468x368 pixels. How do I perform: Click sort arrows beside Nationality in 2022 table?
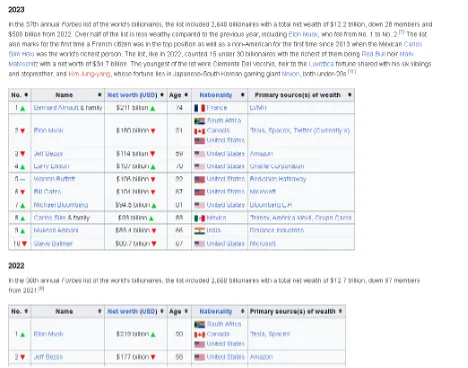[x=242, y=311]
